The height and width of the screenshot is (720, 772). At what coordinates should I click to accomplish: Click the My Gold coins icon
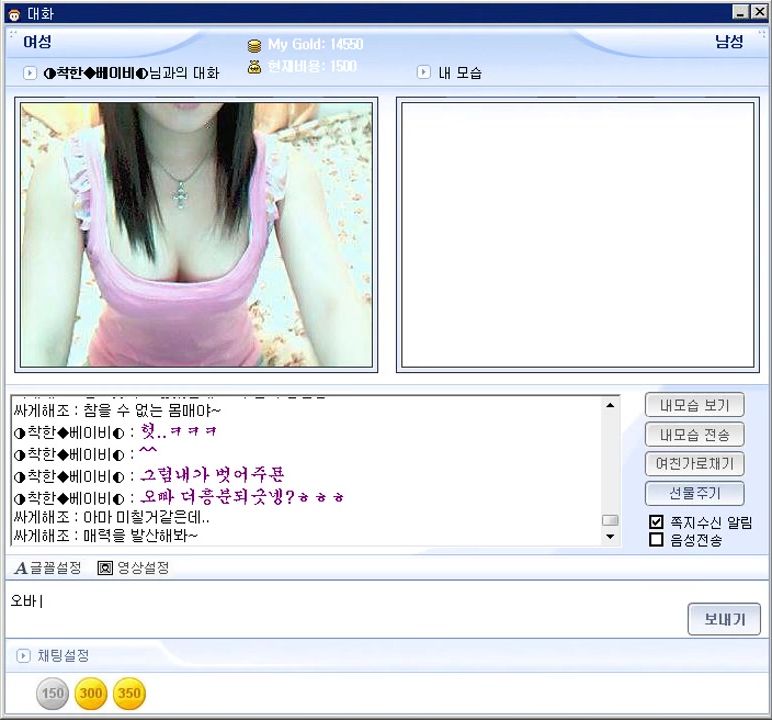(254, 45)
